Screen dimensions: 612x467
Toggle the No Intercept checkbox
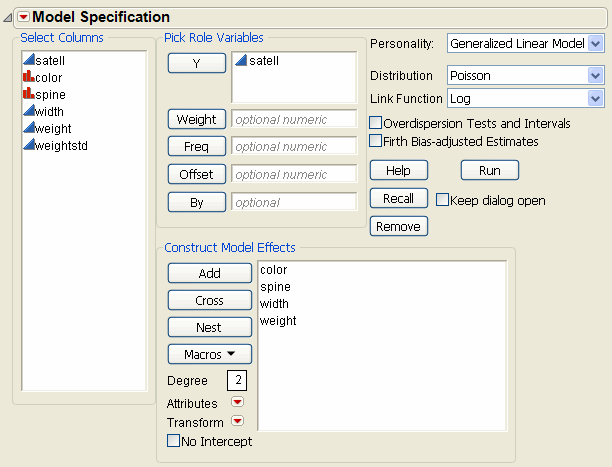tap(173, 441)
